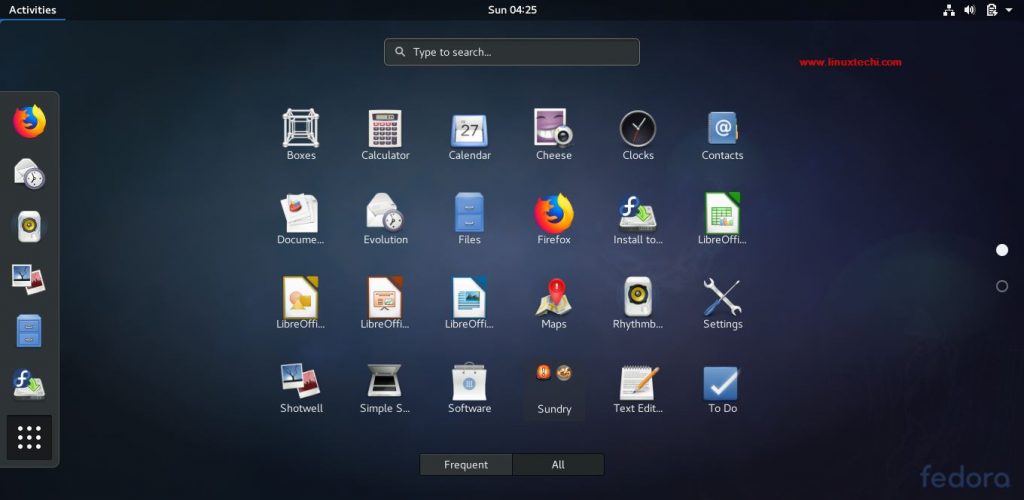Click Firefox in the dock
The width and height of the screenshot is (1024, 500).
point(29,121)
